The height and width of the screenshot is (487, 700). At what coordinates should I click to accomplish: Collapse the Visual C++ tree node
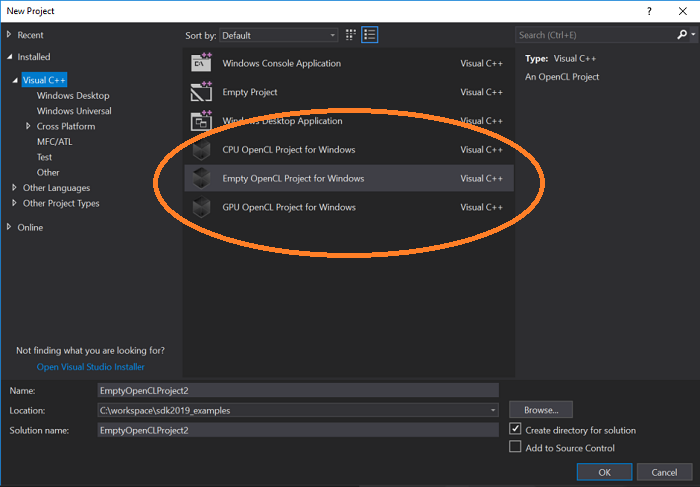coord(15,80)
